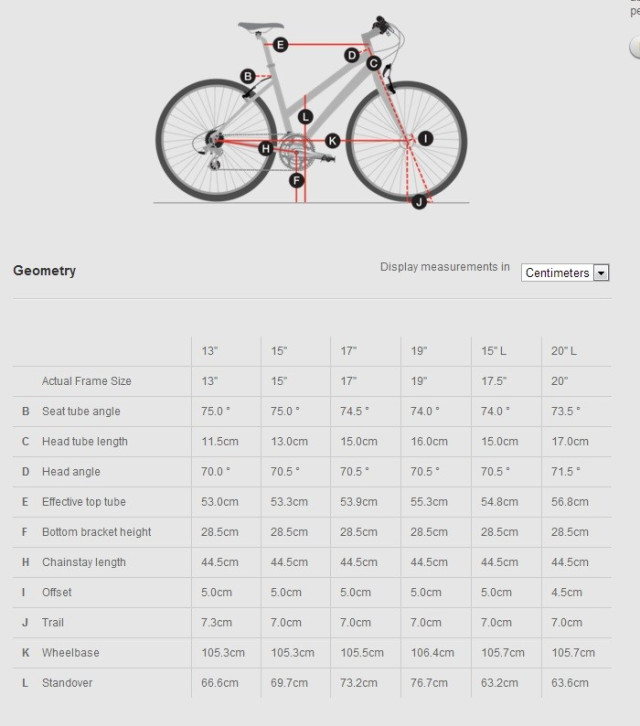Click the Effective top tube row label

pyautogui.click(x=84, y=501)
